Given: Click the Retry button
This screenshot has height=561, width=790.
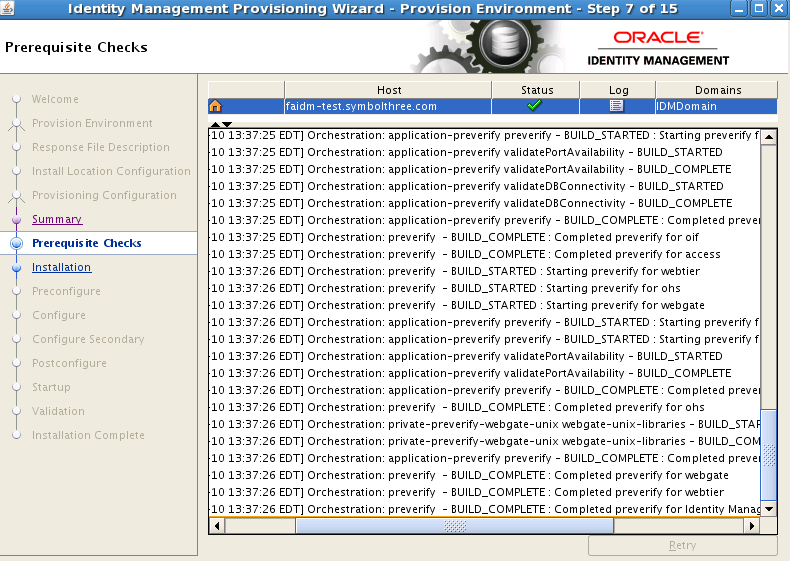Looking at the screenshot, I should pyautogui.click(x=682, y=546).
